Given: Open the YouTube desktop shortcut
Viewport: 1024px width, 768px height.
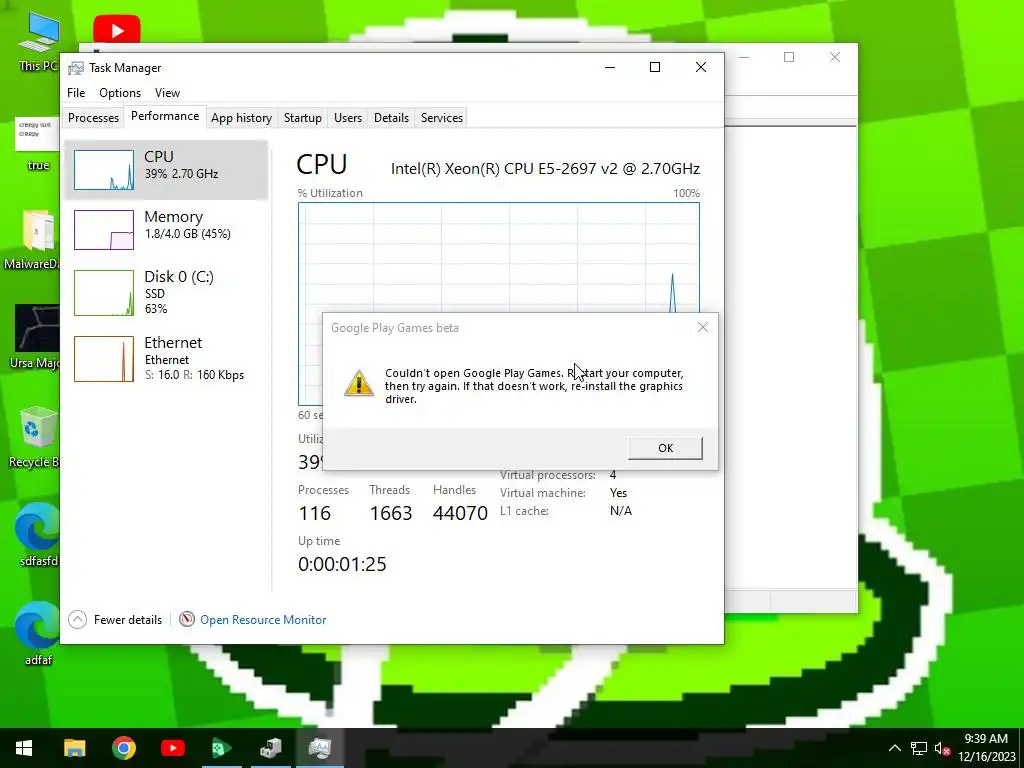Looking at the screenshot, I should [117, 29].
